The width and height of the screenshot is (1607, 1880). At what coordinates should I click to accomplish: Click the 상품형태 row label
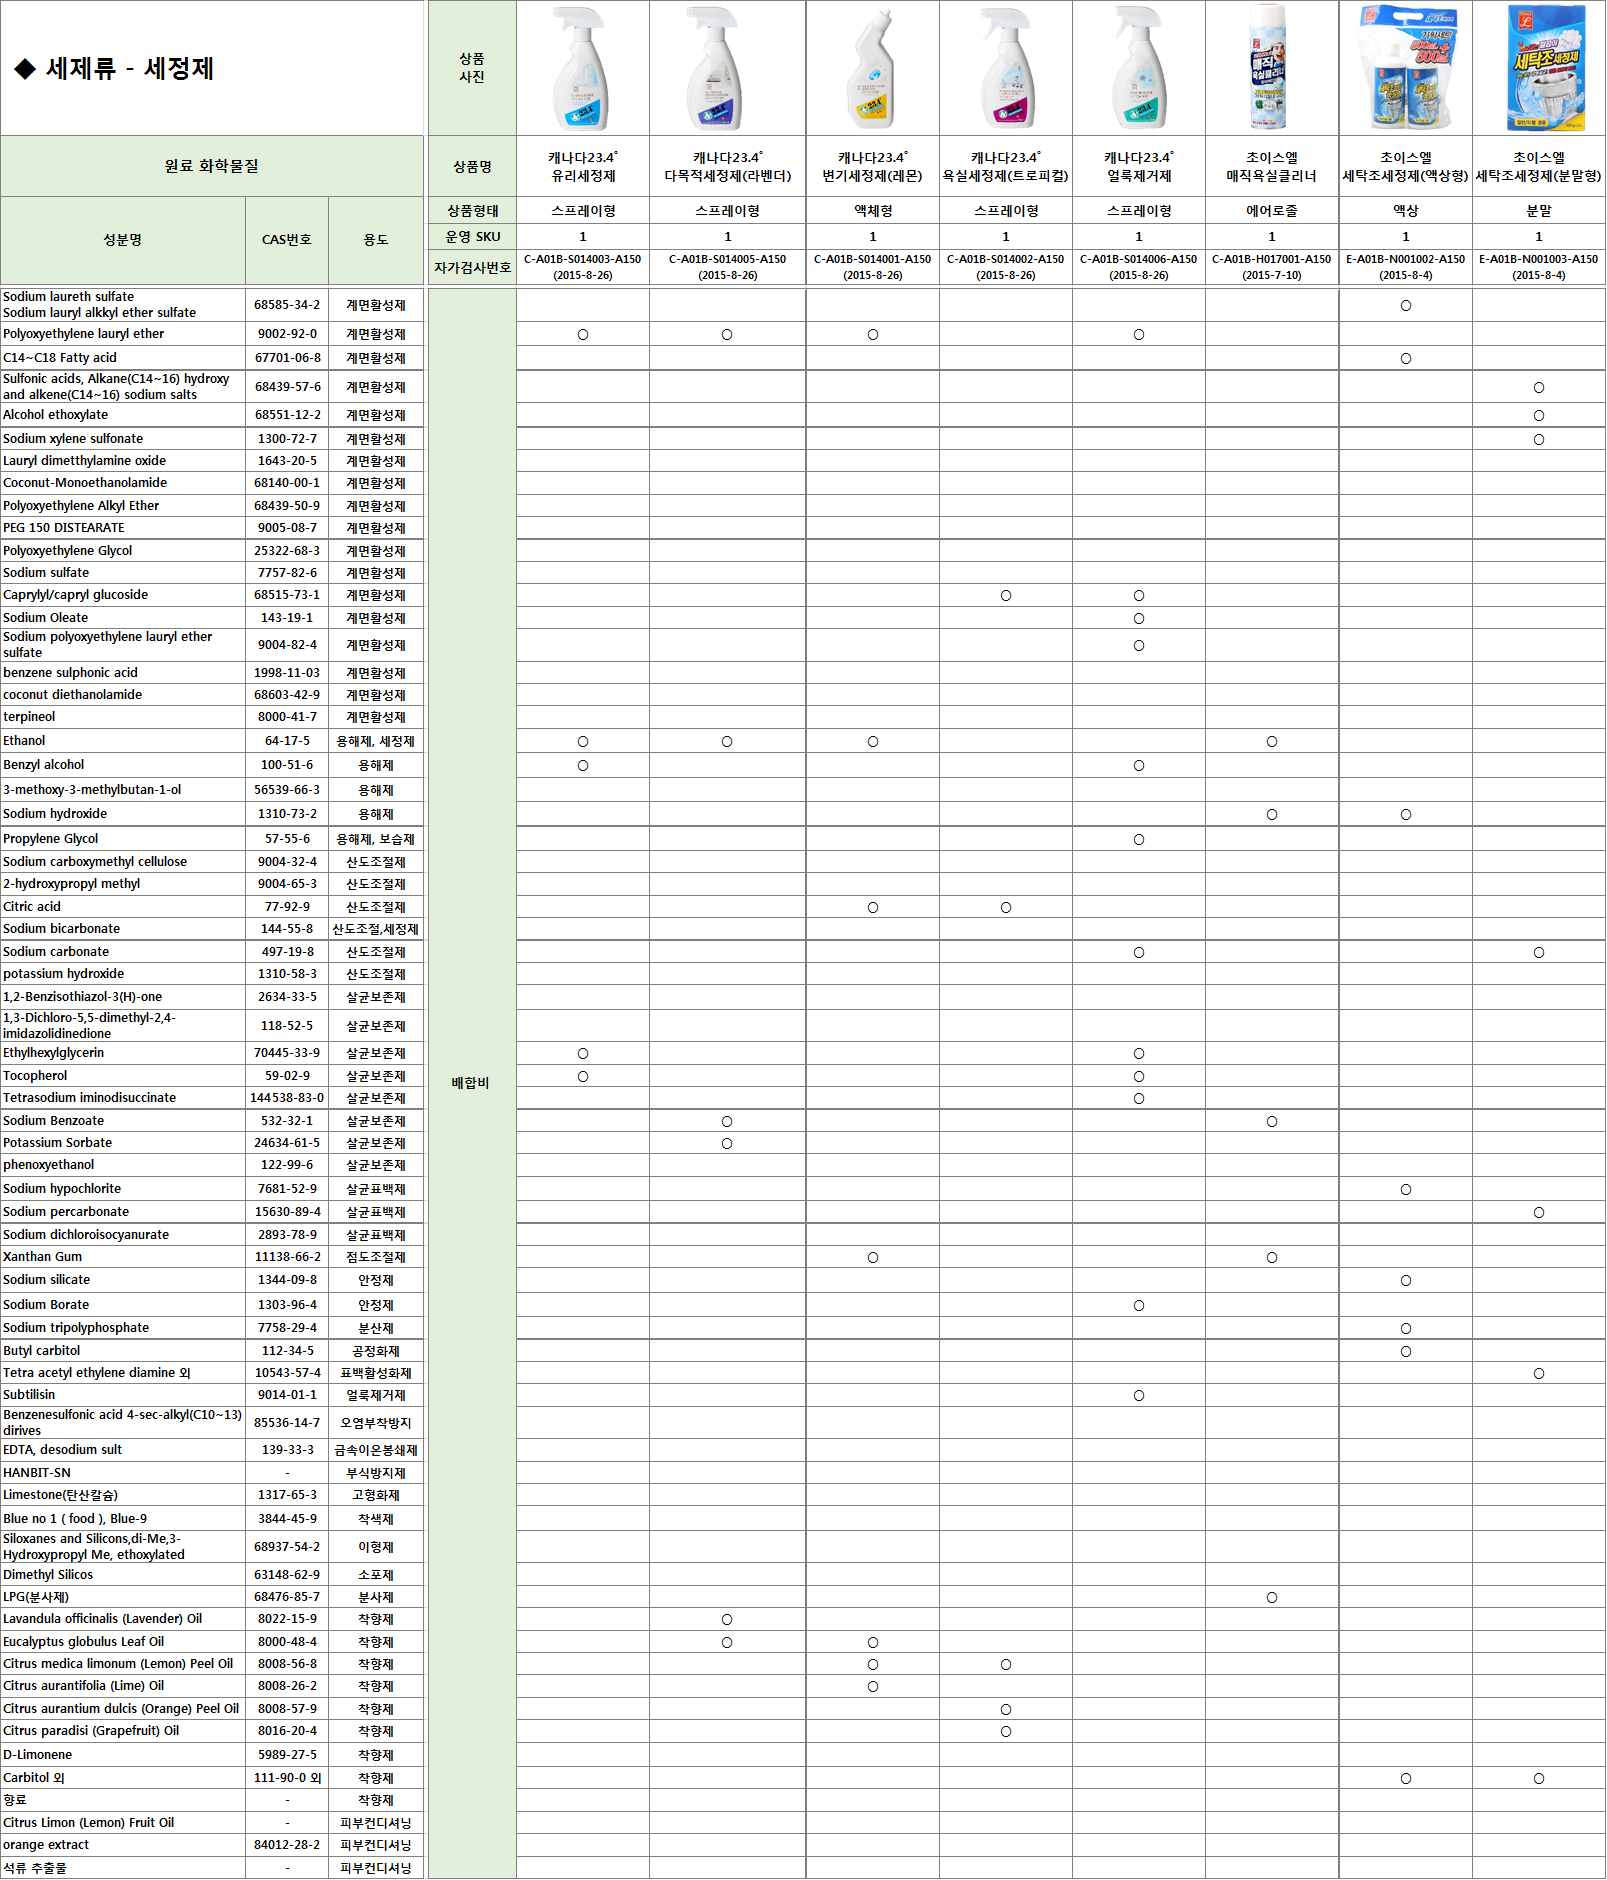(472, 211)
